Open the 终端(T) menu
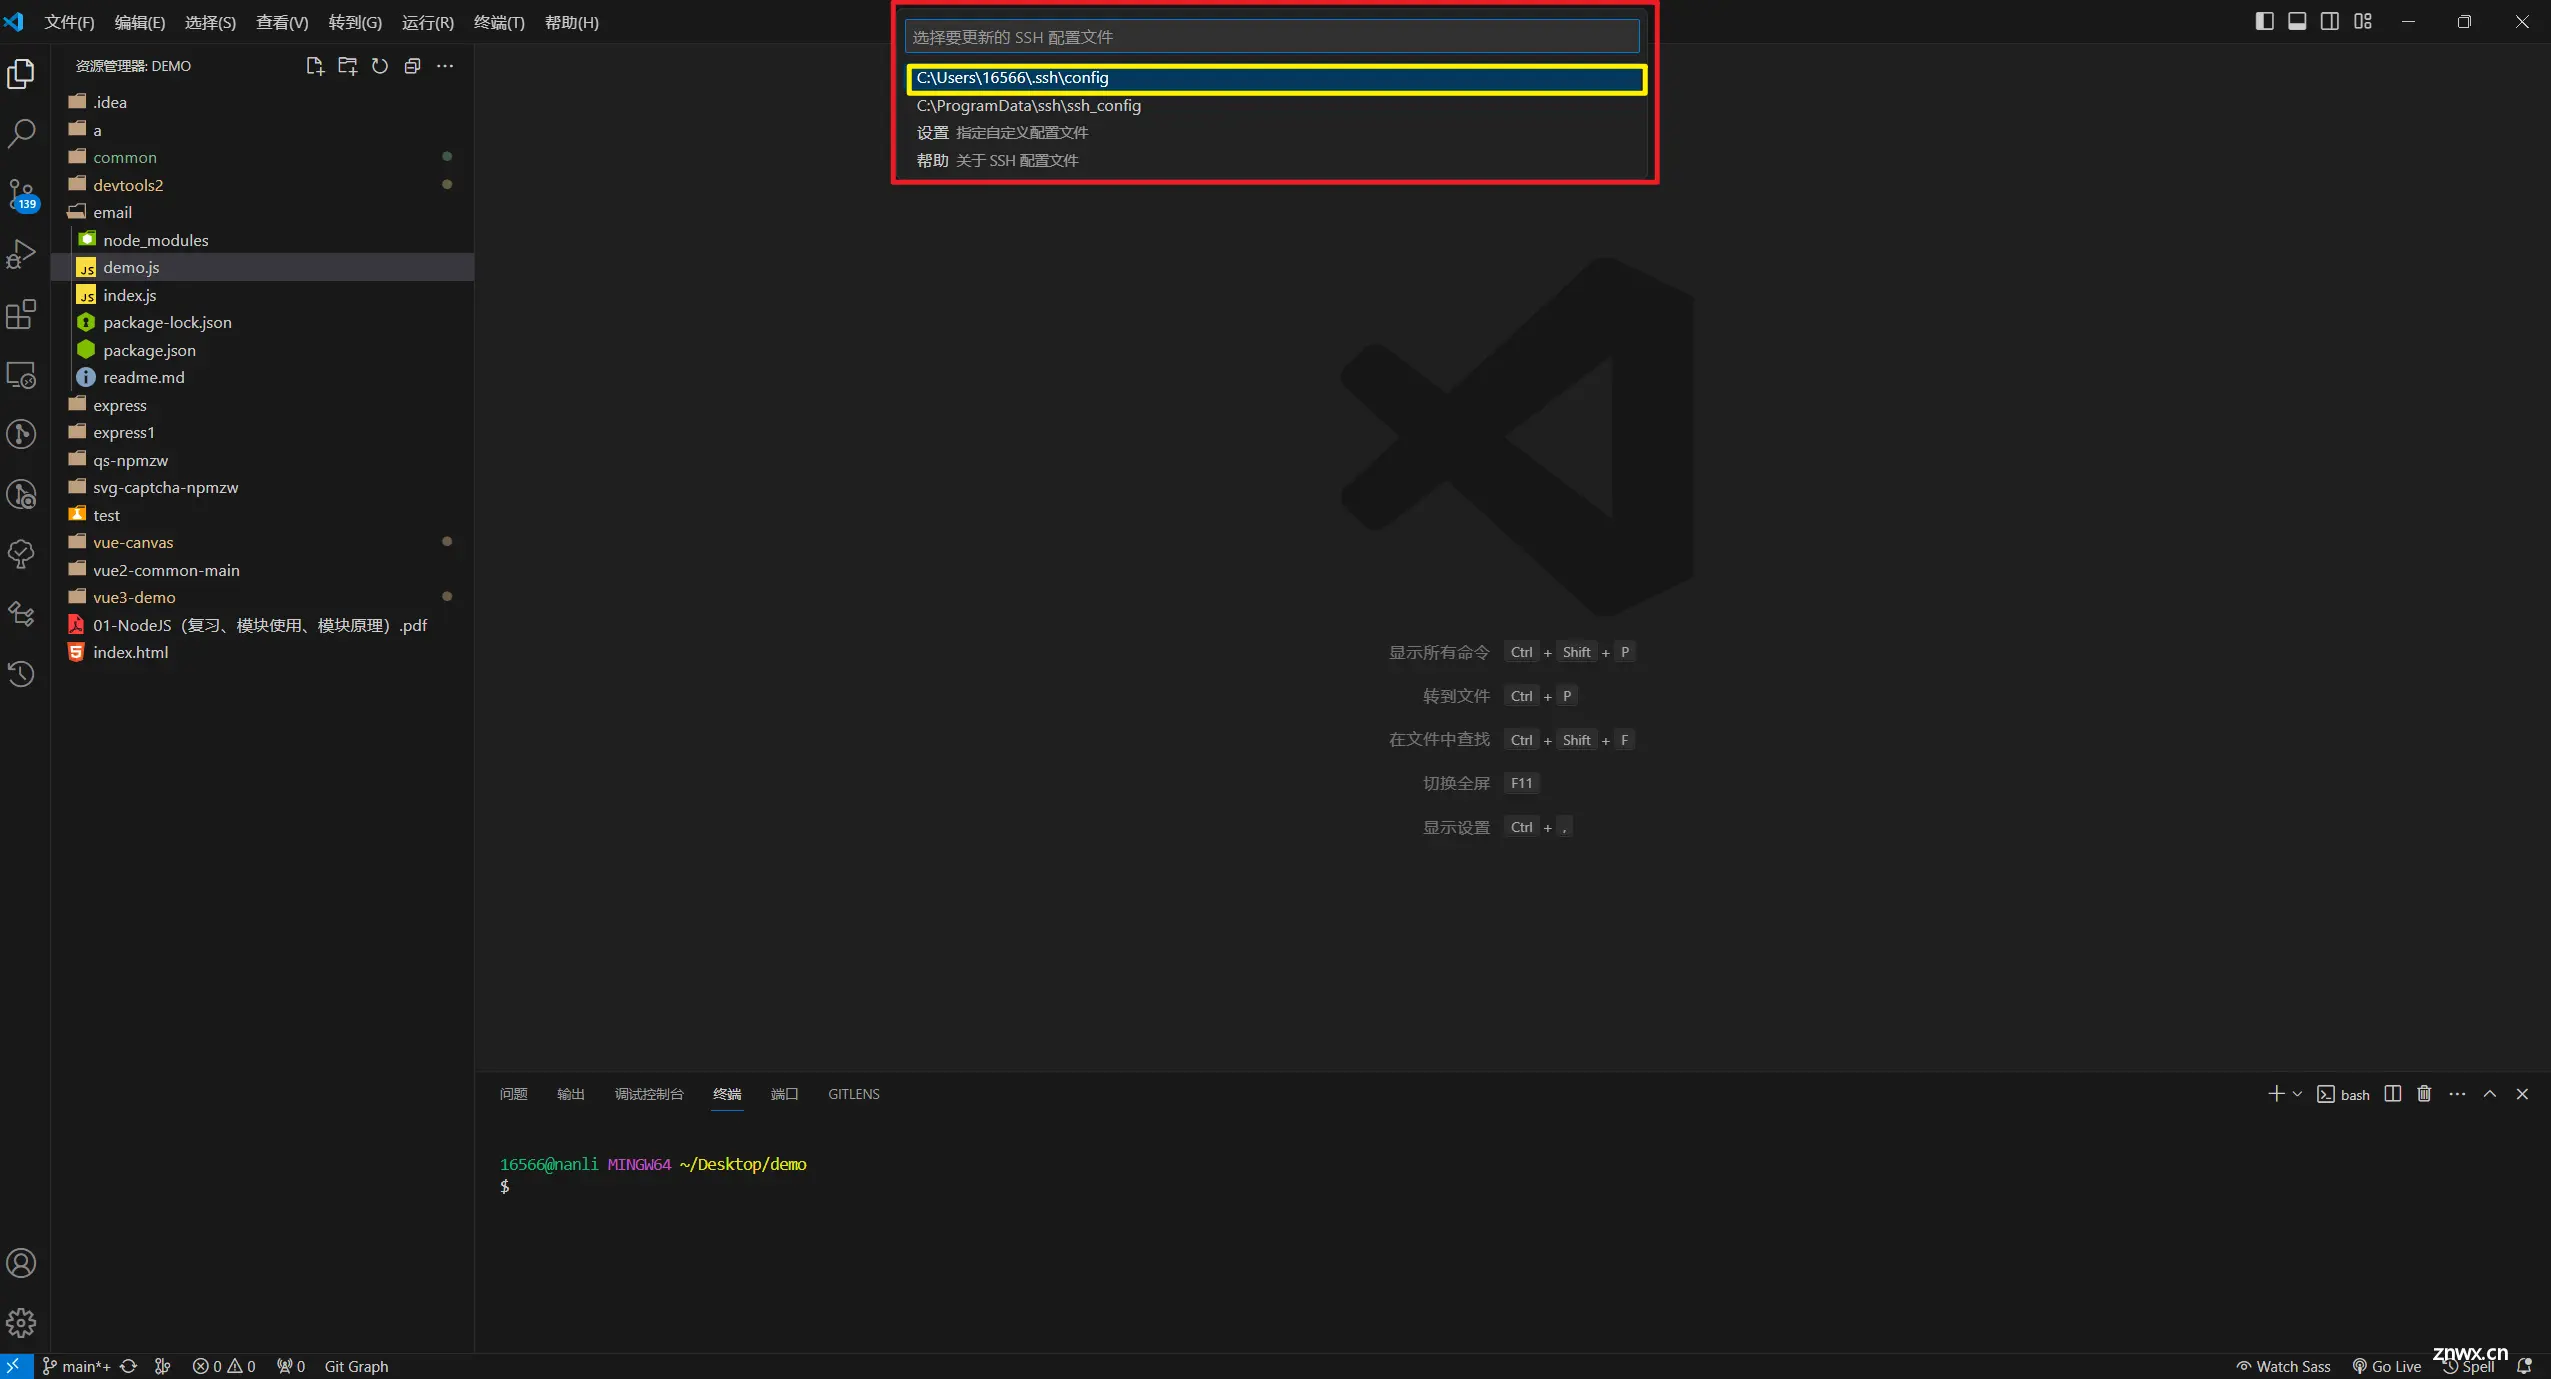This screenshot has height=1379, width=2551. [x=499, y=22]
